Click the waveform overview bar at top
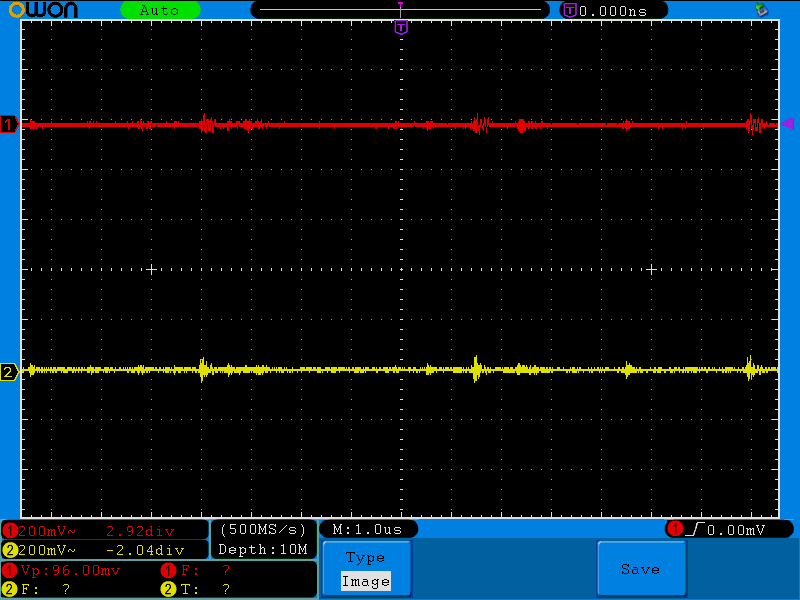 point(401,10)
